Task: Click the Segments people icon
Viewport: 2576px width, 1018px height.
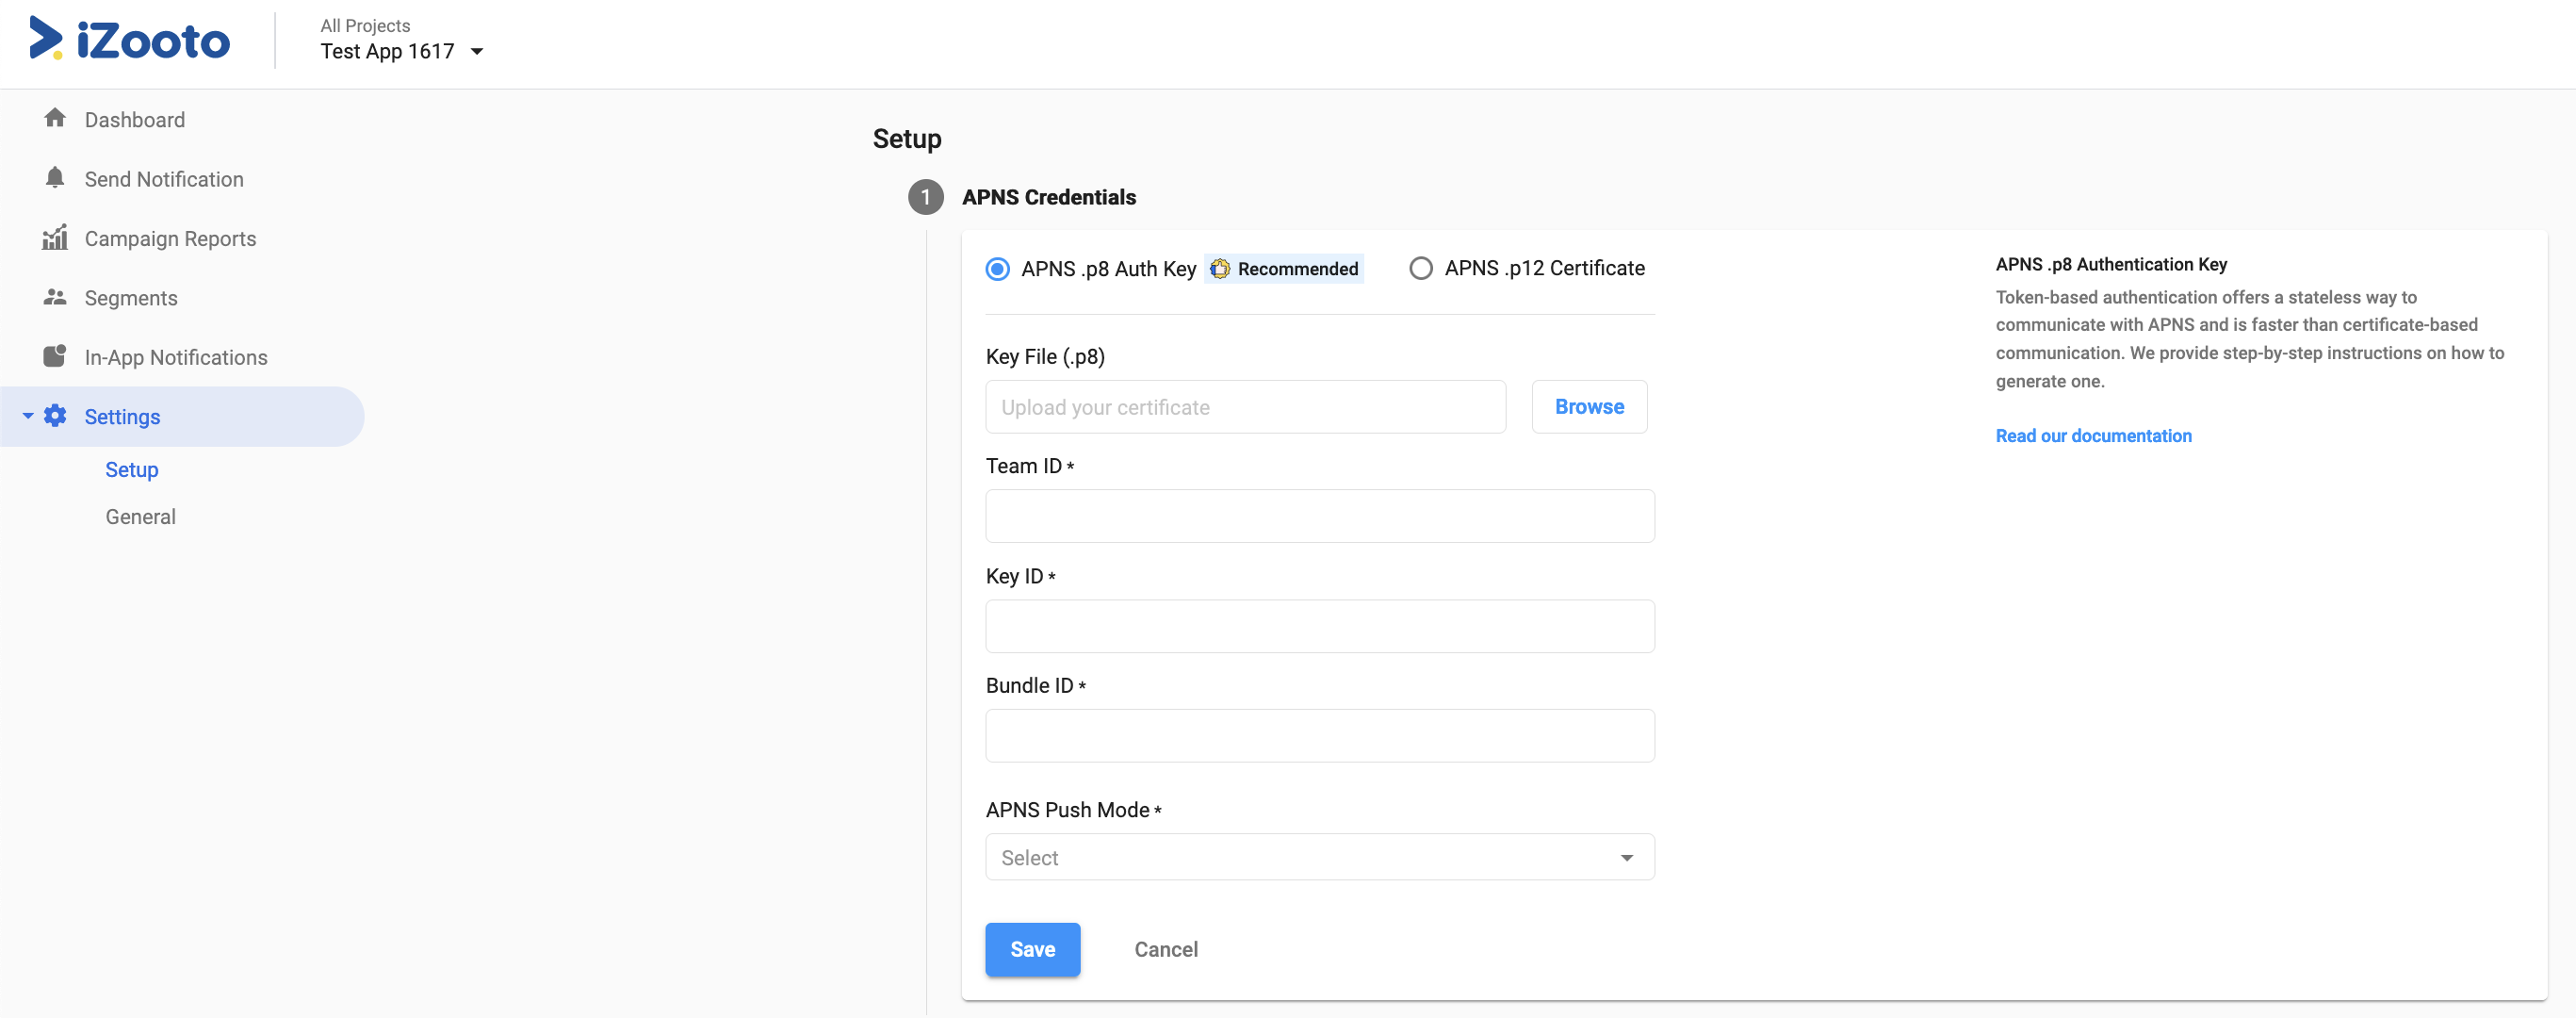Action: pos(55,297)
